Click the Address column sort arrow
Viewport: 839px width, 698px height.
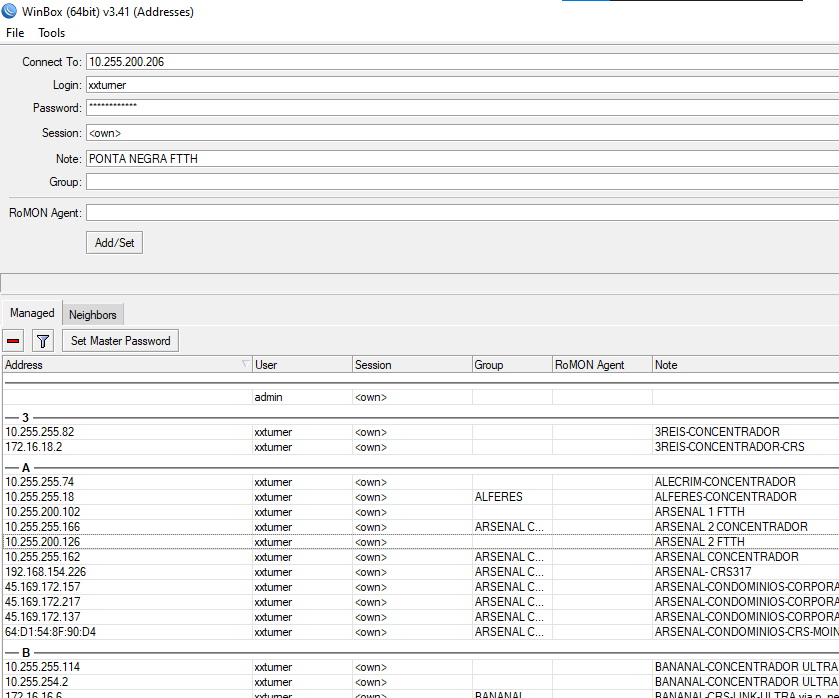[246, 364]
